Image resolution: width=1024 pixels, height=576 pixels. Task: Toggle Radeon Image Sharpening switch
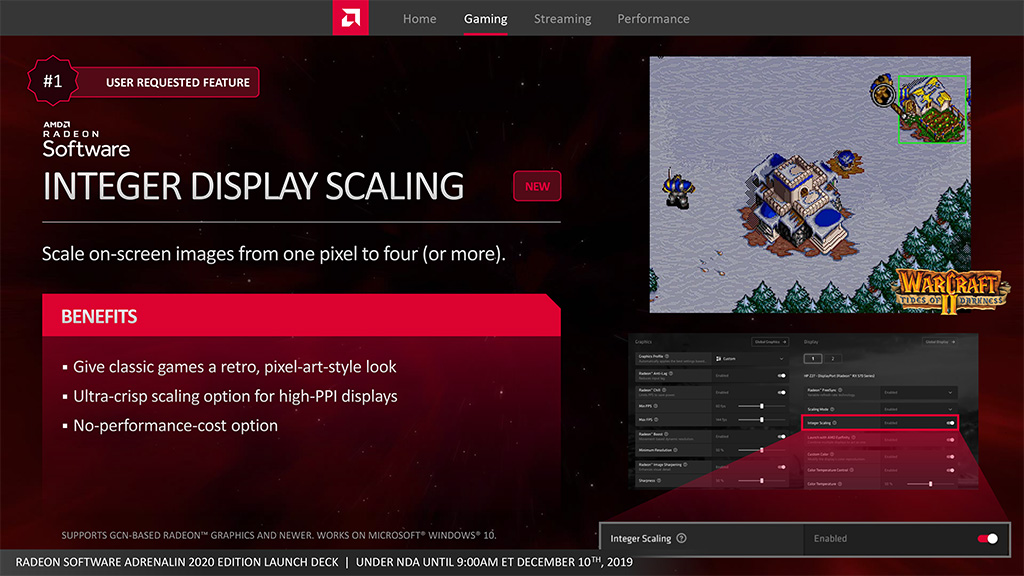coord(782,467)
